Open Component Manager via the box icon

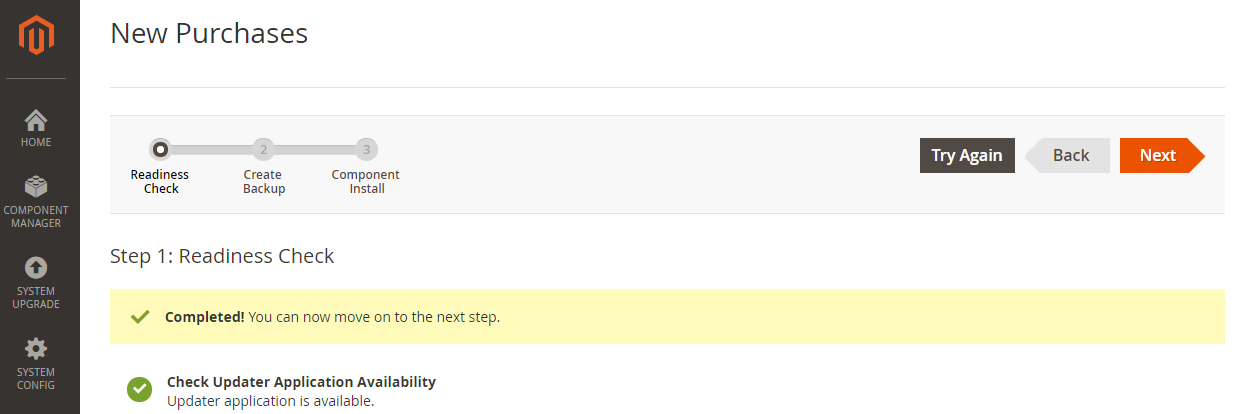36,187
